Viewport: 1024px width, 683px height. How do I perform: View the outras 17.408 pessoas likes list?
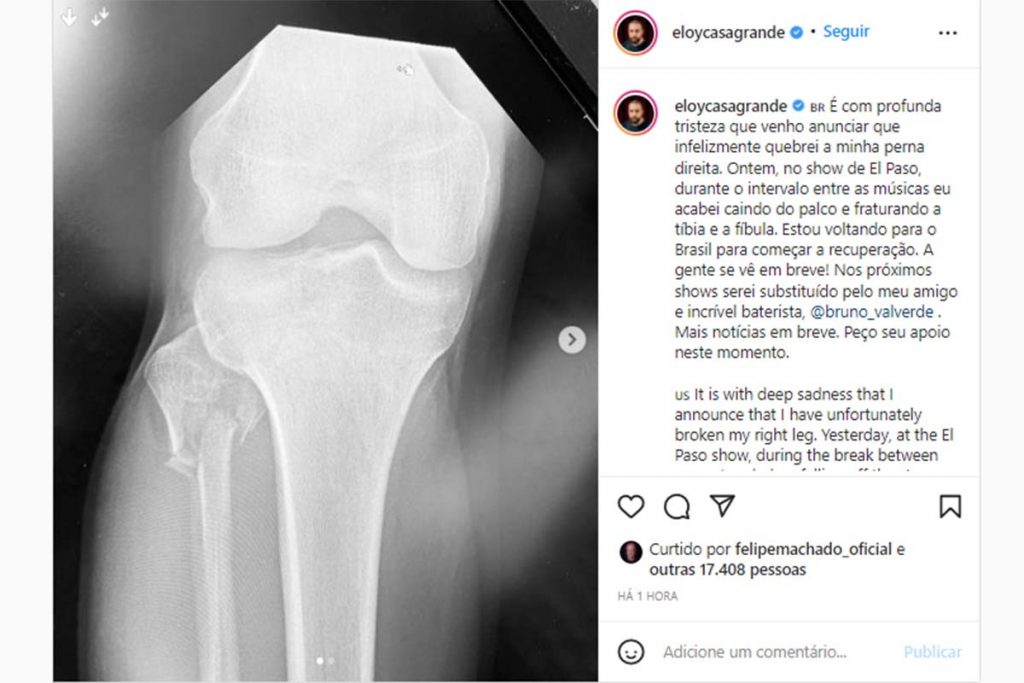[728, 569]
